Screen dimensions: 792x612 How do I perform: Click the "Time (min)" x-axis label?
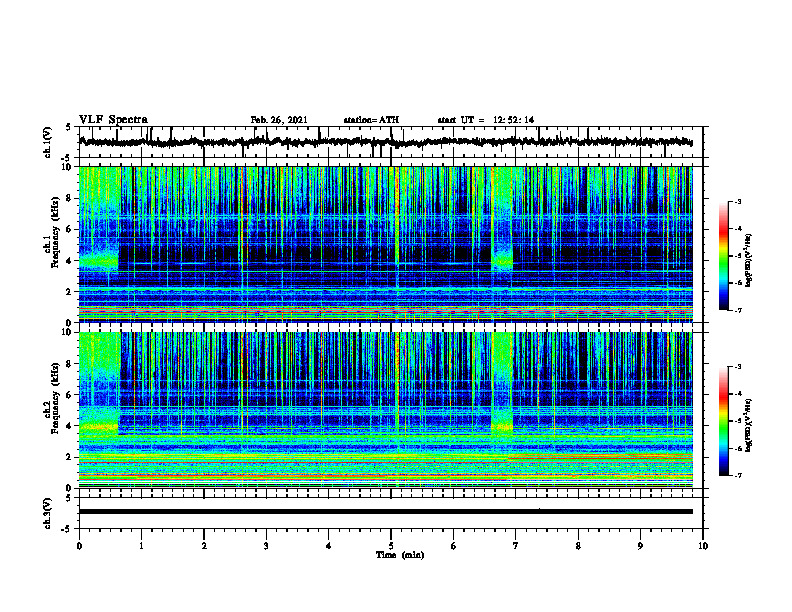click(400, 555)
